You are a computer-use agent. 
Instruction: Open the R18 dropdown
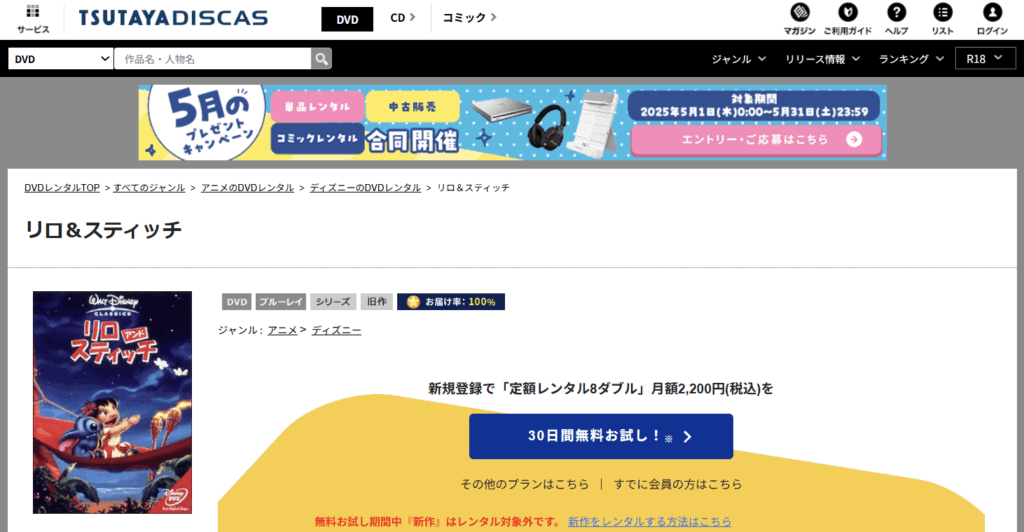(985, 59)
